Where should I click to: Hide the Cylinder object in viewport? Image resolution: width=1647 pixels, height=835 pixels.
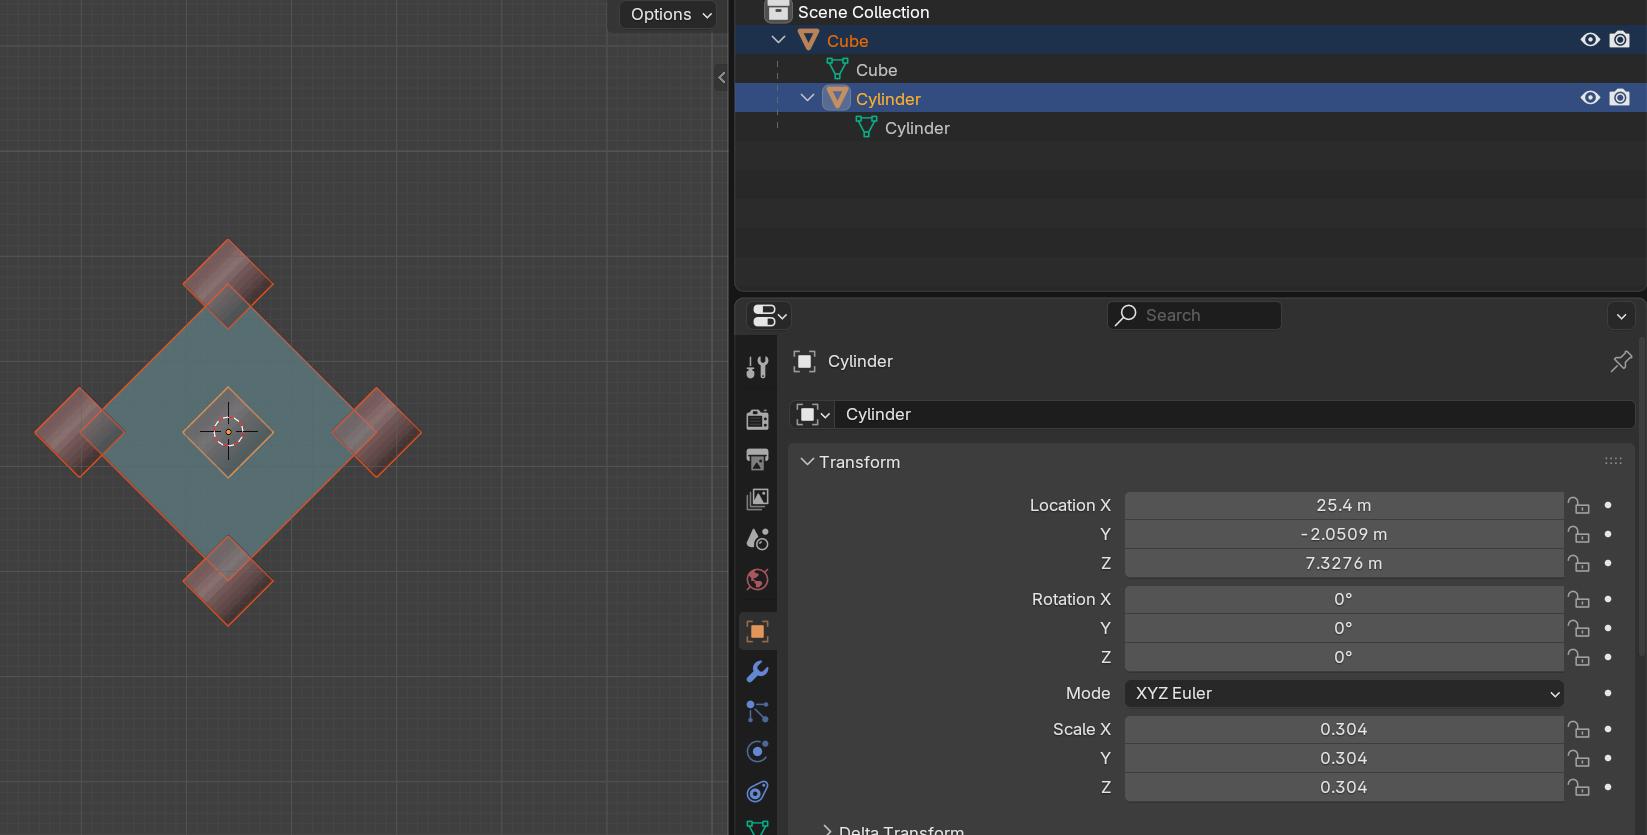point(1590,98)
